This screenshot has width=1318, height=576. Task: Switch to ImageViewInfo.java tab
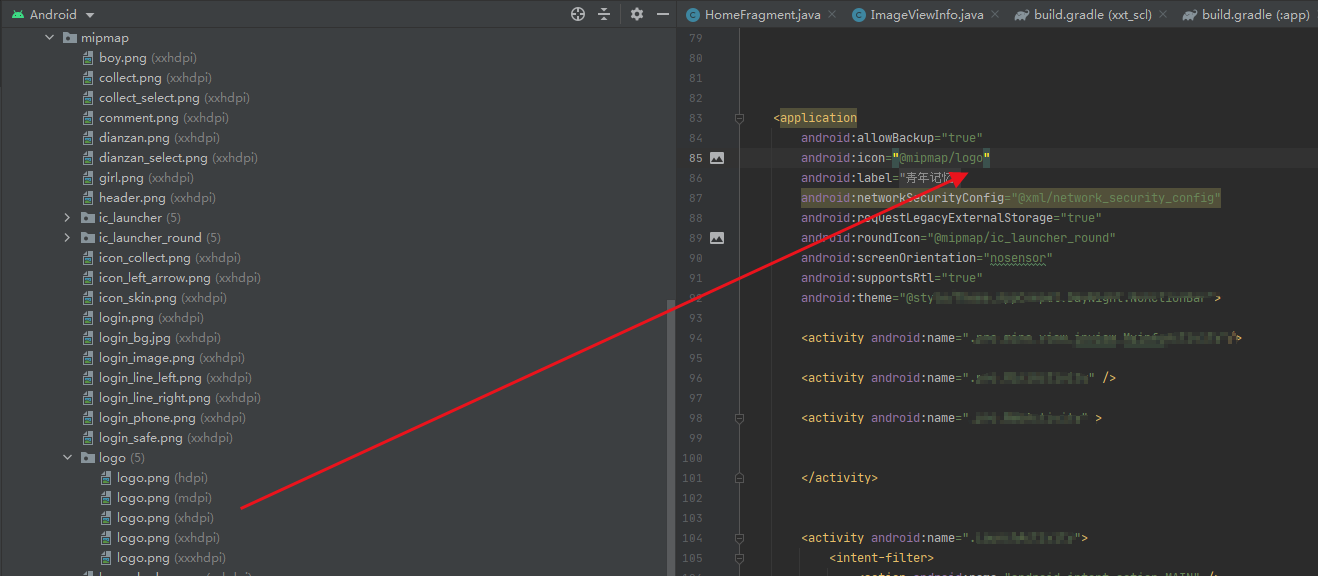927,15
